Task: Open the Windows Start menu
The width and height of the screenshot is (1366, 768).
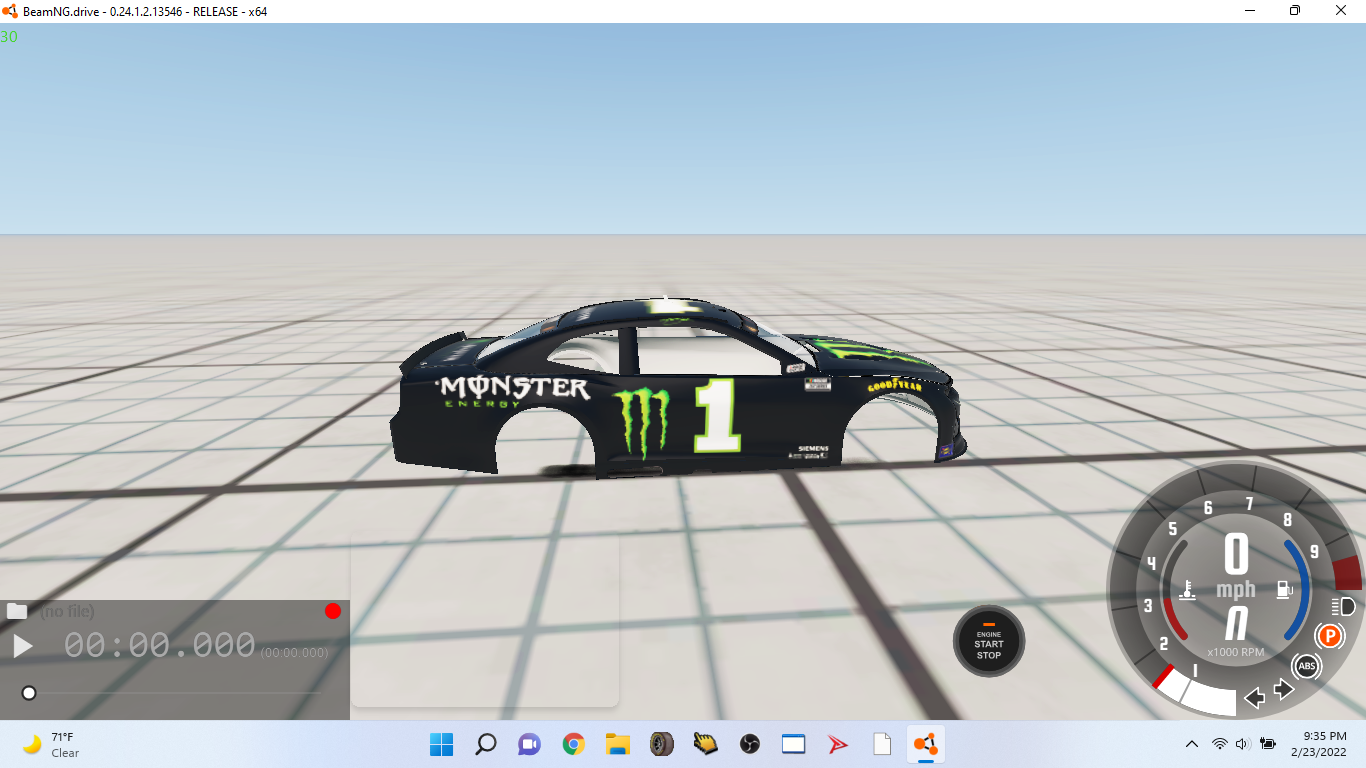Action: [441, 744]
